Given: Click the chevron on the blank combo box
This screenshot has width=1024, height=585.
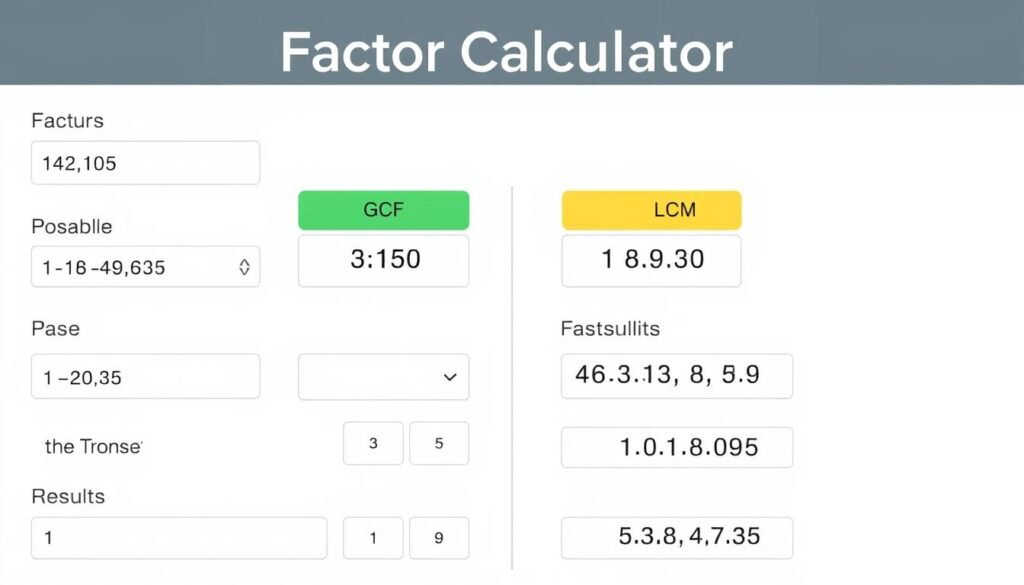Looking at the screenshot, I should pos(448,377).
